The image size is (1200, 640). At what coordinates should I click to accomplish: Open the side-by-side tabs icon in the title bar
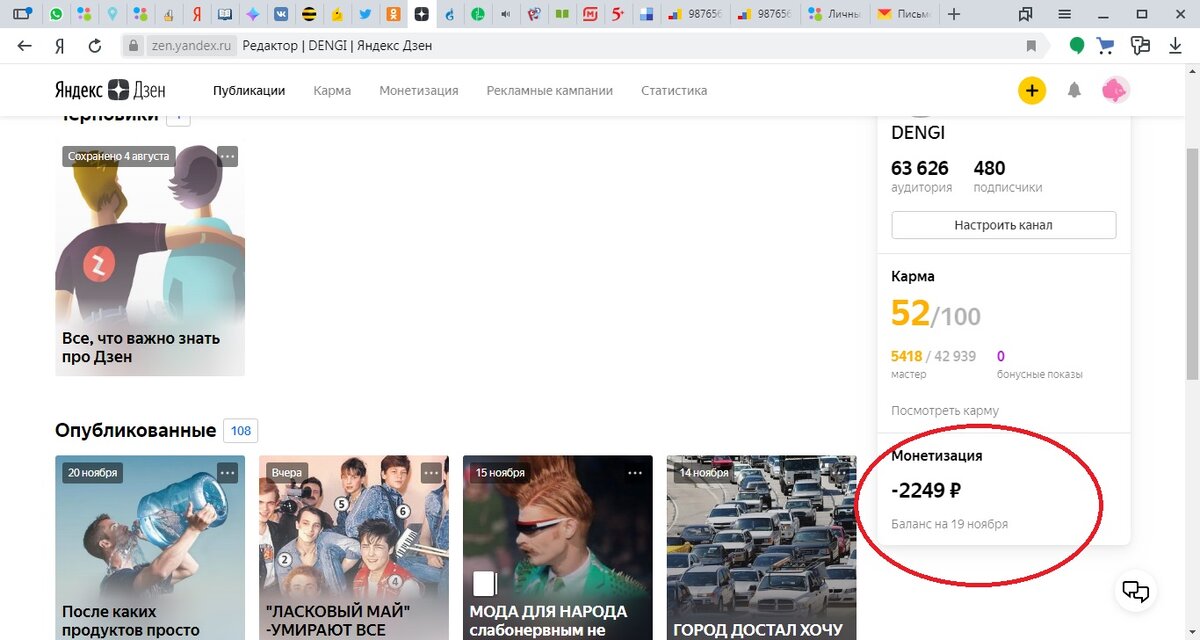(1025, 14)
